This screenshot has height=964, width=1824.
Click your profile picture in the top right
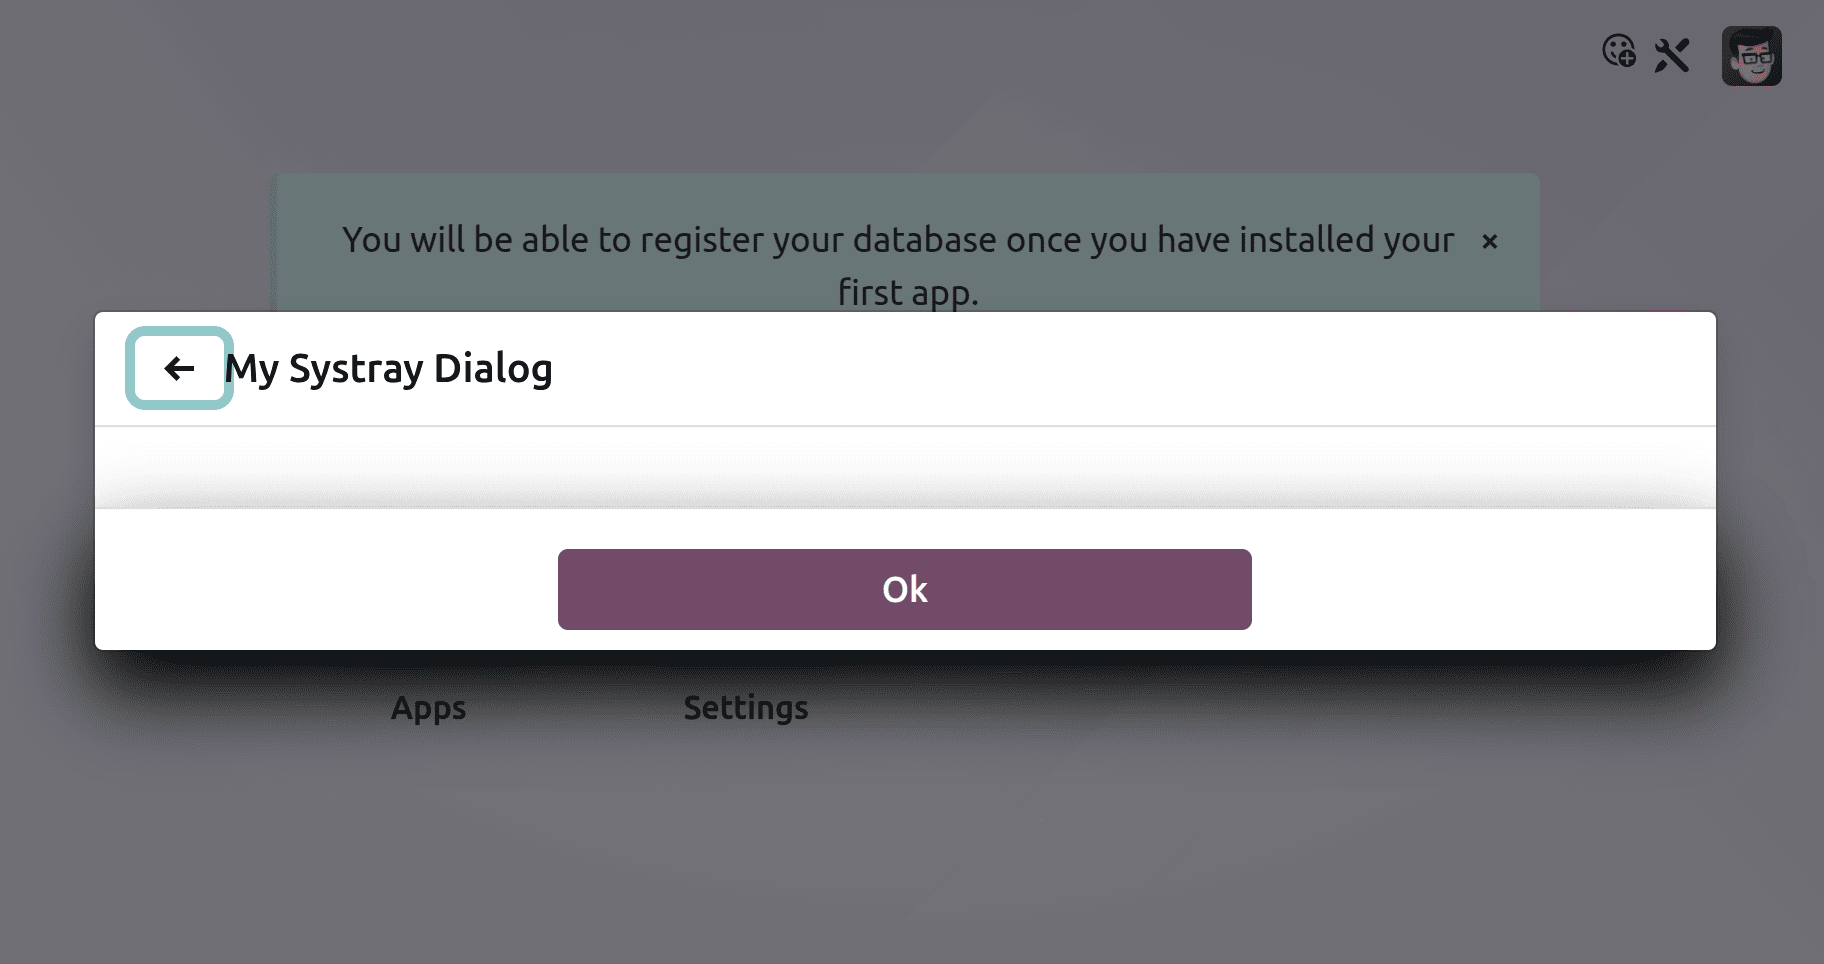[x=1752, y=55]
